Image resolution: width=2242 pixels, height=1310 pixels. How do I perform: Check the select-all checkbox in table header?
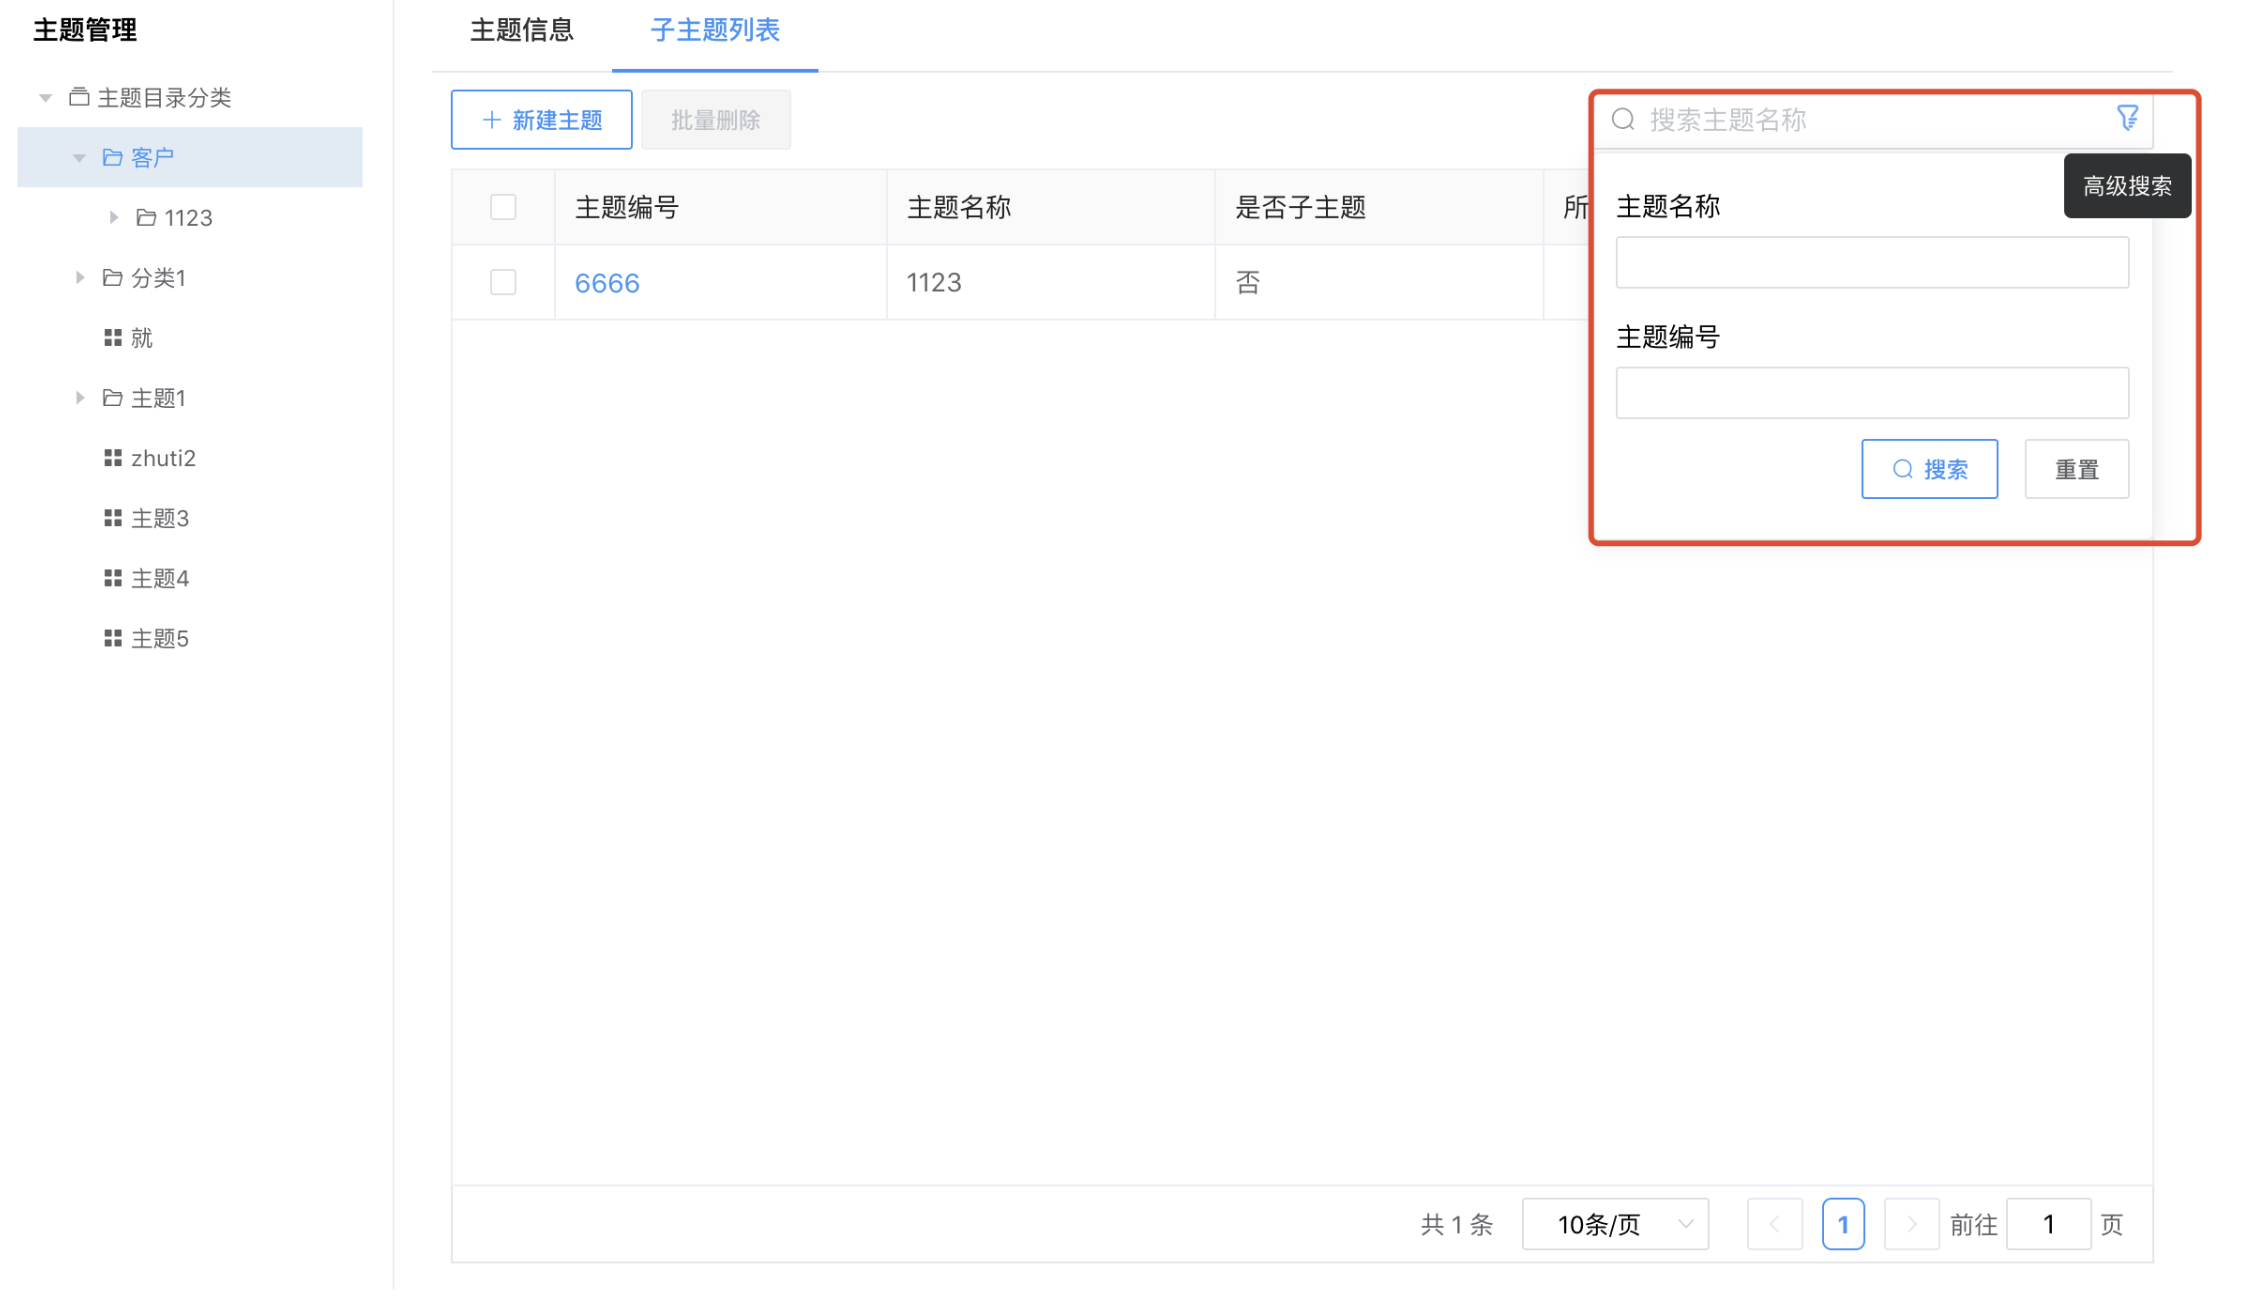(x=503, y=206)
